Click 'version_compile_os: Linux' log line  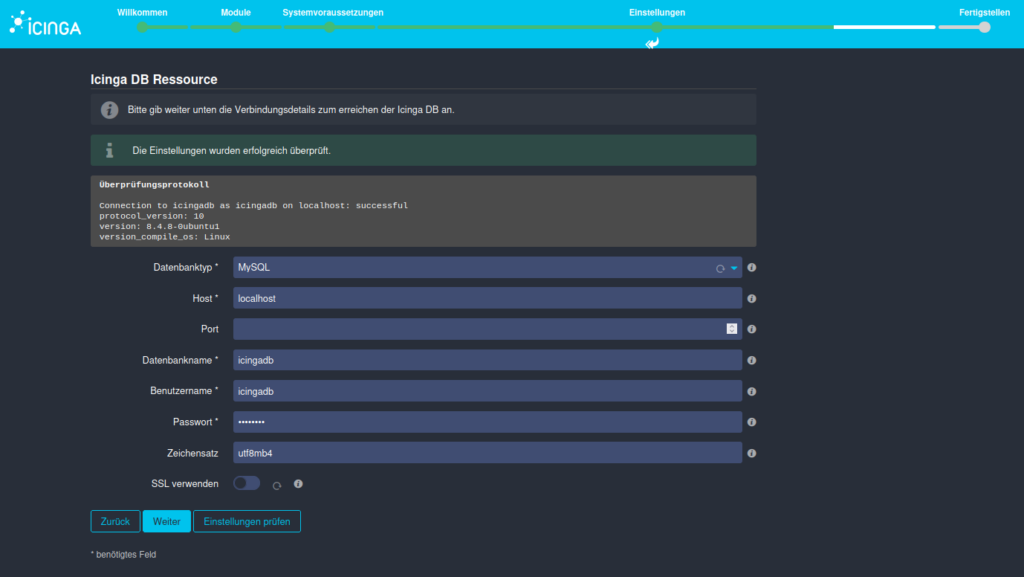165,237
